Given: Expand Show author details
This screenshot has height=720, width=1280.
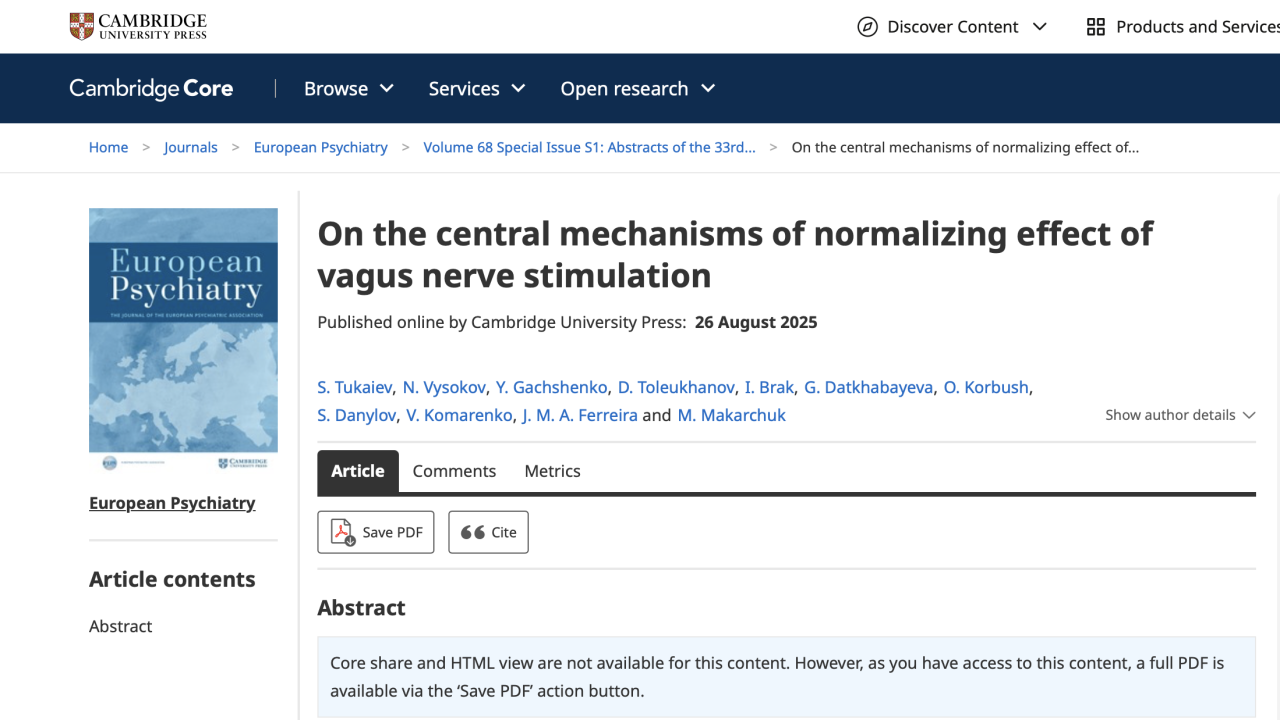Looking at the screenshot, I should click(x=1180, y=415).
